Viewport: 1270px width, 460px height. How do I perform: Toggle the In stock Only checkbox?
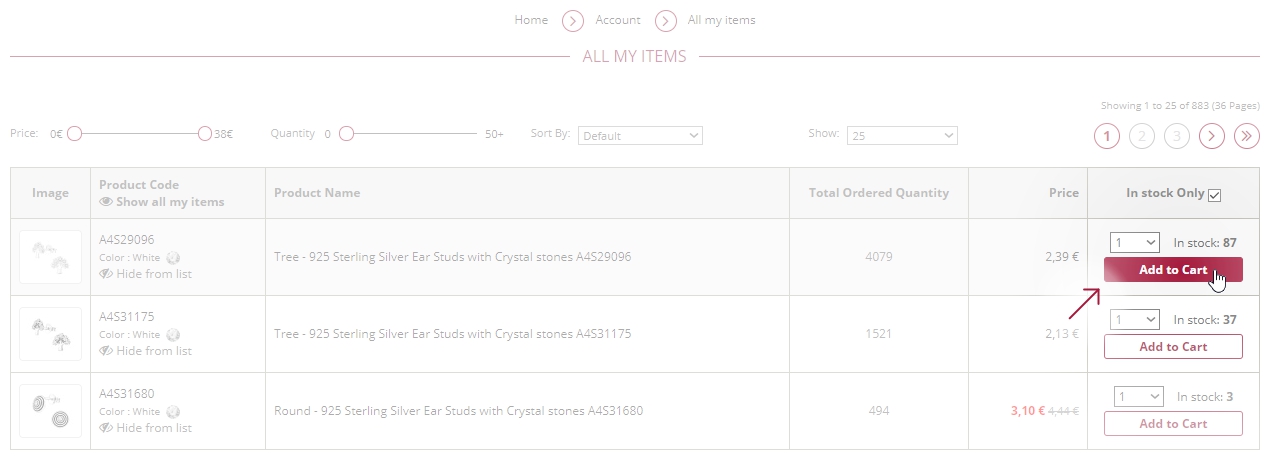pos(1215,195)
